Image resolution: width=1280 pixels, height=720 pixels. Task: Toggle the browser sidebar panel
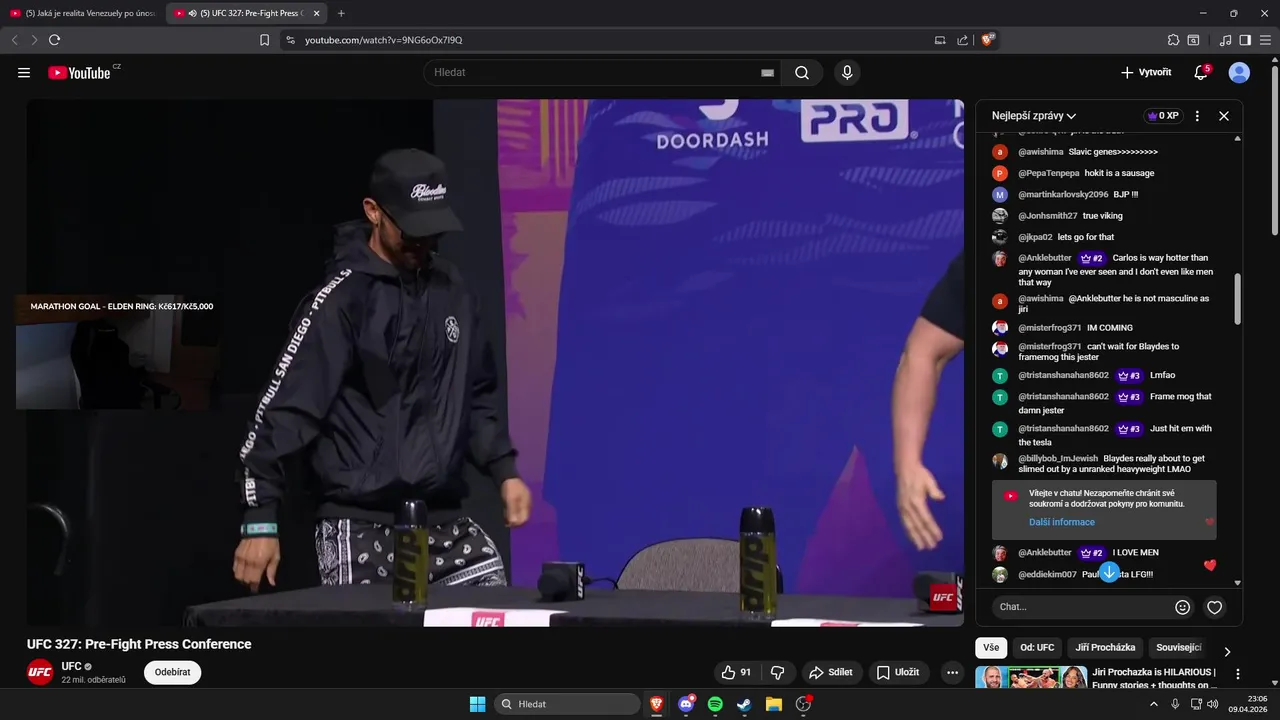coord(1245,40)
